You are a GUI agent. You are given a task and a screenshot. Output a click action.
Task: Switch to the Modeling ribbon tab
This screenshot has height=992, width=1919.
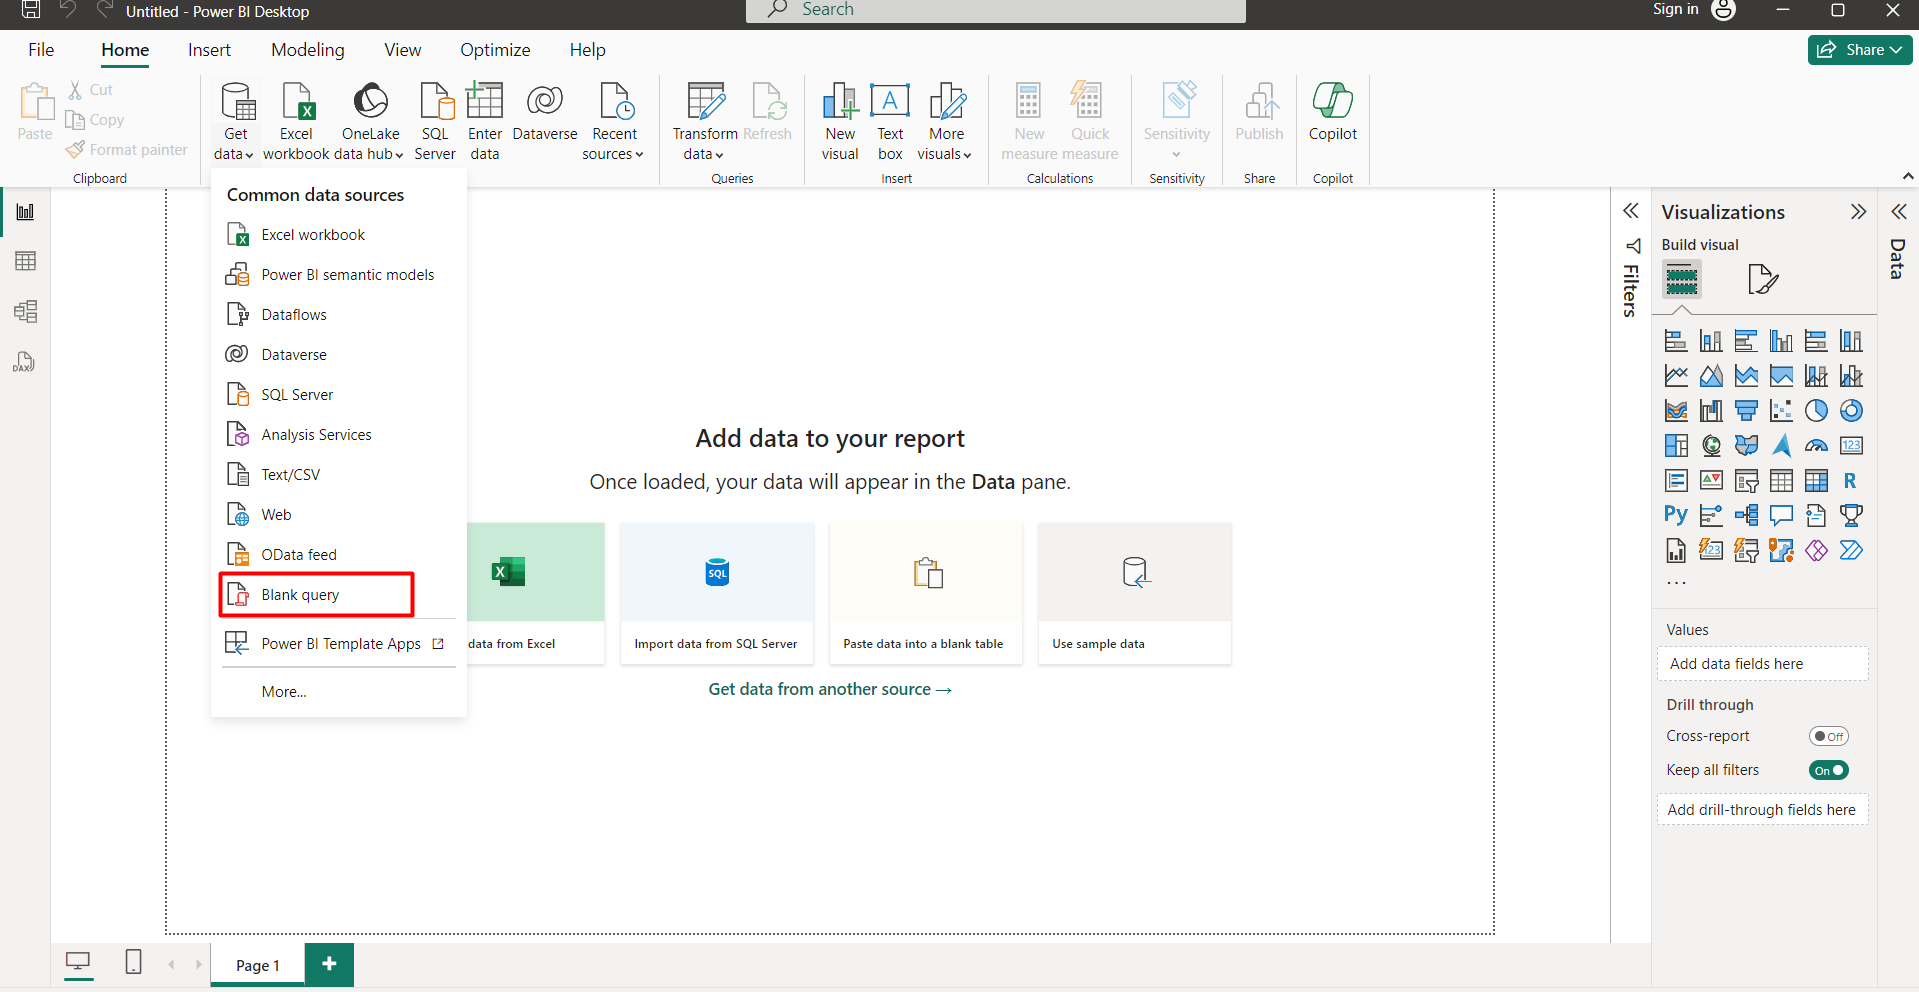pos(307,49)
